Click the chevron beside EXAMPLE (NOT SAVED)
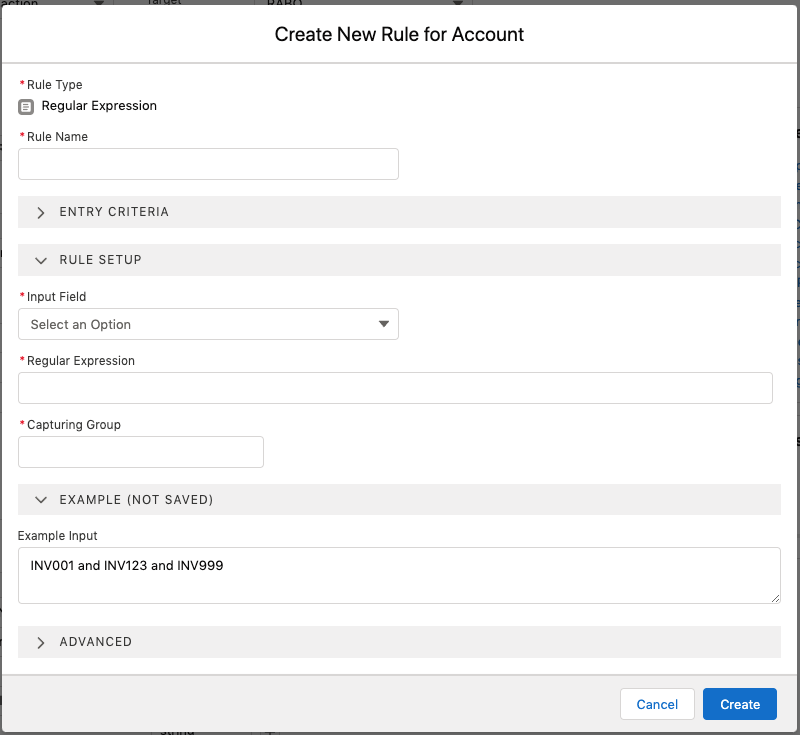 pos(40,499)
